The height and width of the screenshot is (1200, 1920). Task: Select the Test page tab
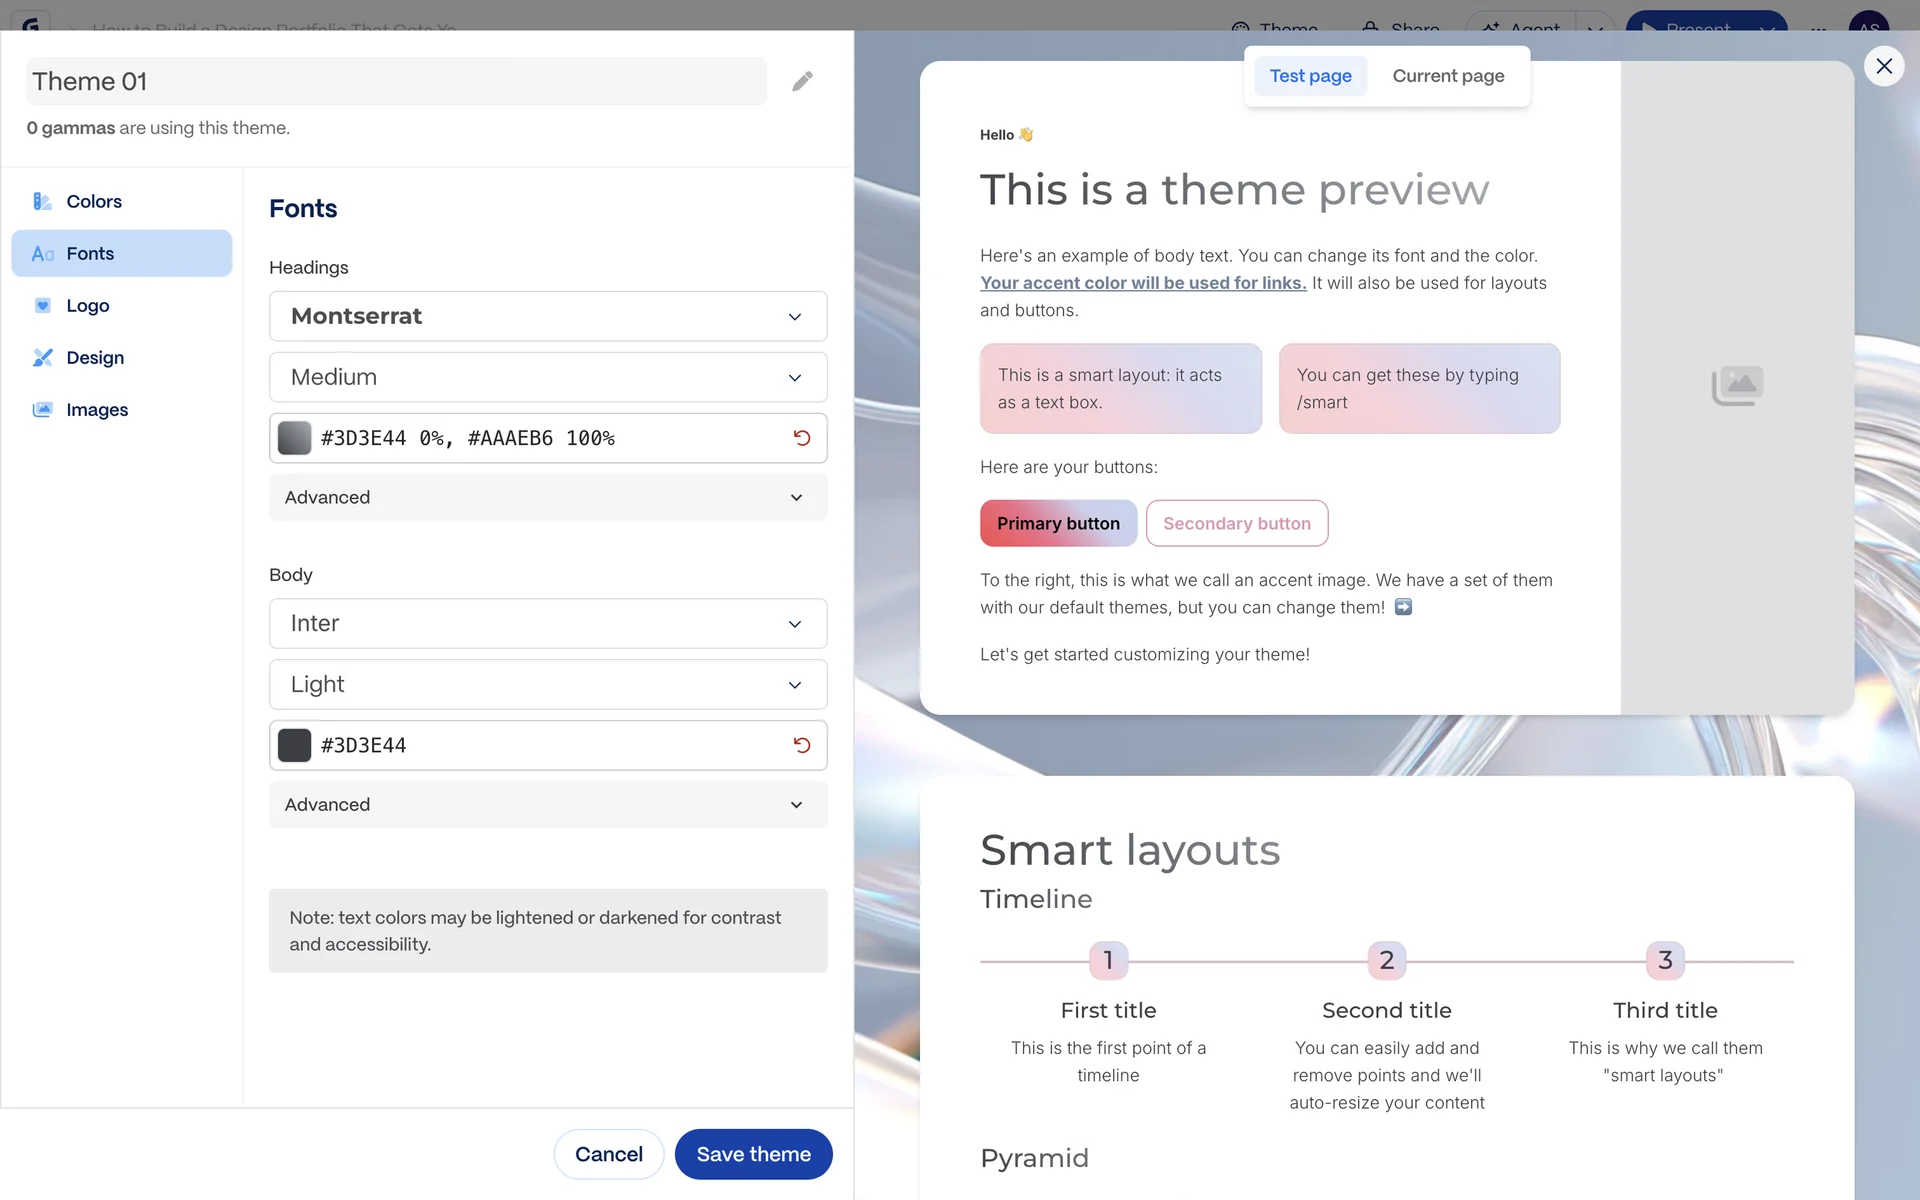point(1310,76)
